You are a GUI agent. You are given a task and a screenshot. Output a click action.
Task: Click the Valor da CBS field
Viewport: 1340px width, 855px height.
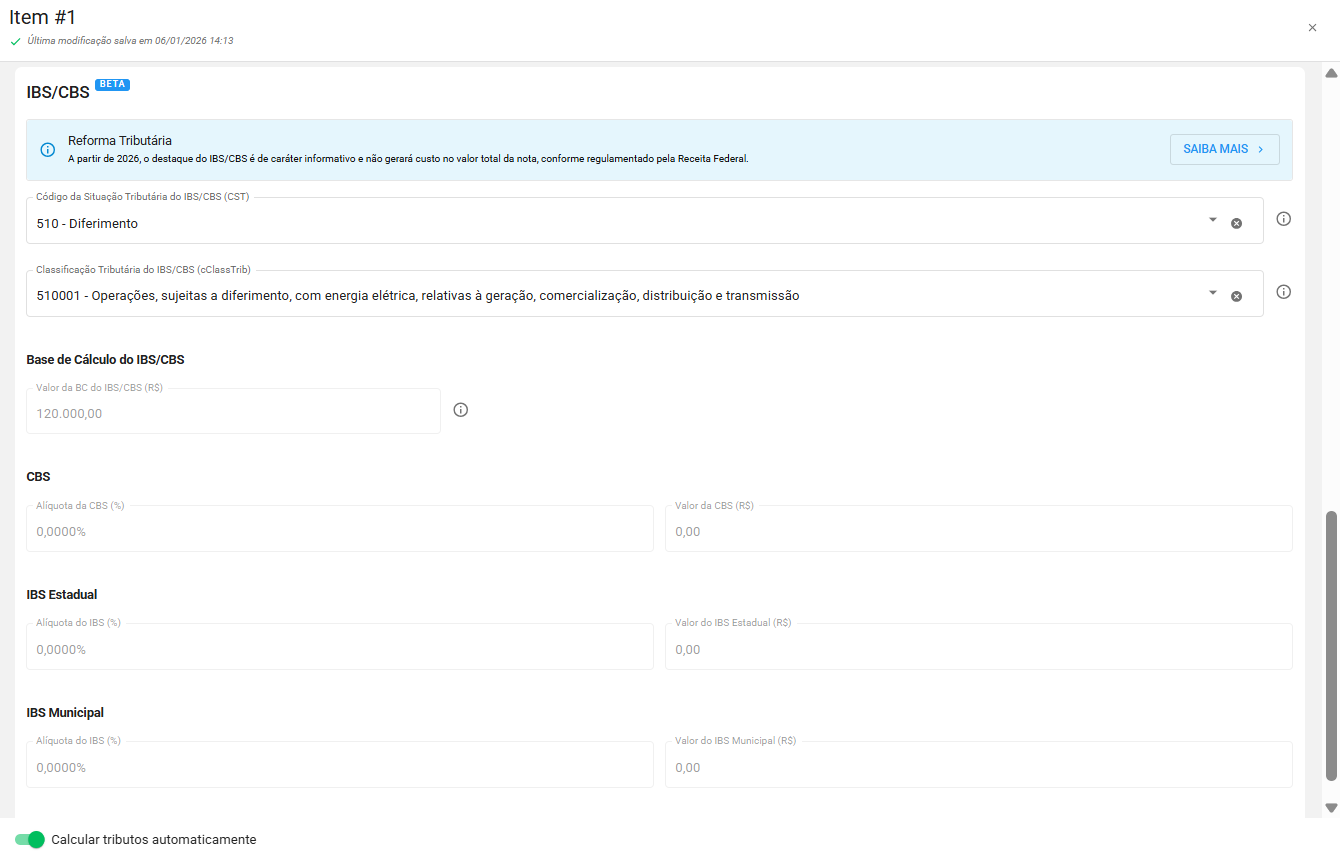point(978,531)
